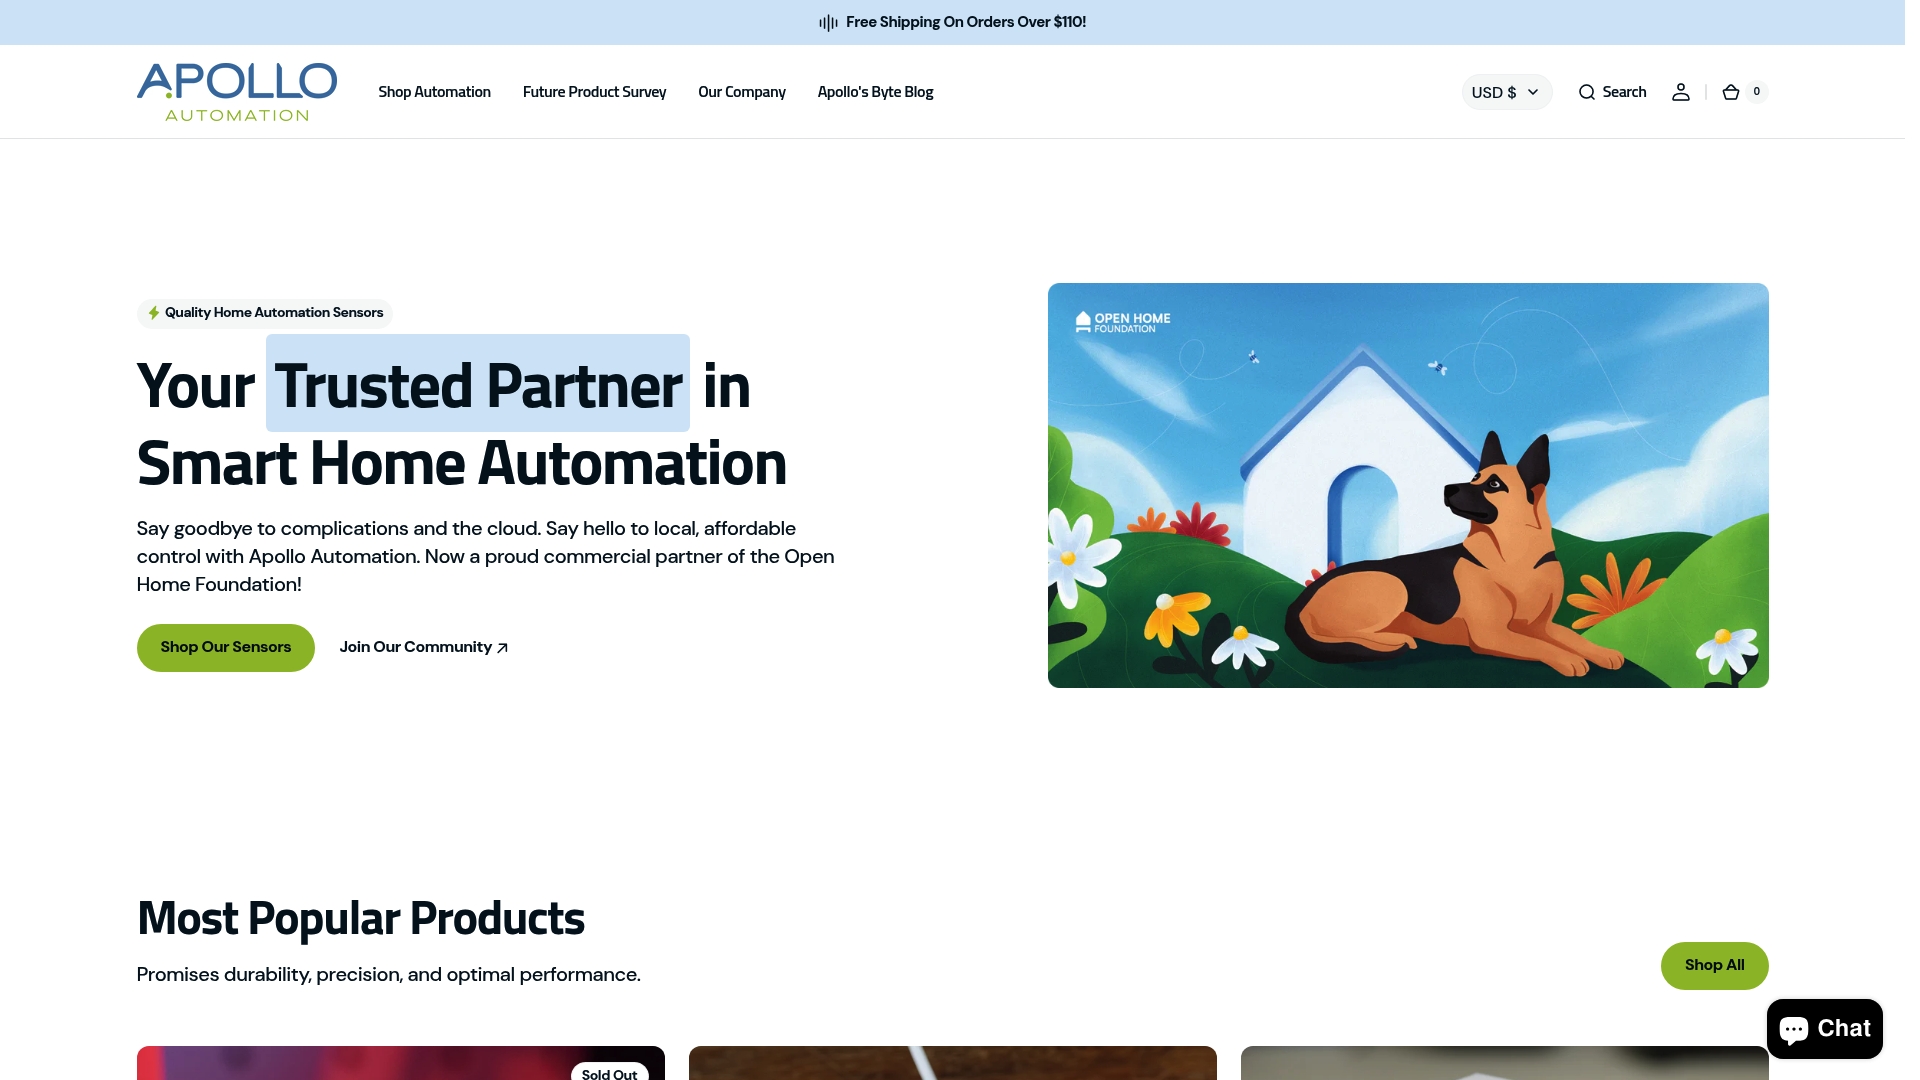Follow the Join Our Community link
The image size is (1920, 1080).
pos(424,648)
